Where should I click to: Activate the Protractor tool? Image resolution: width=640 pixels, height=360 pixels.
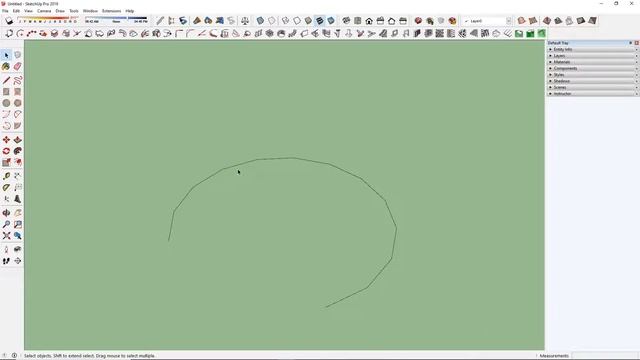6,188
